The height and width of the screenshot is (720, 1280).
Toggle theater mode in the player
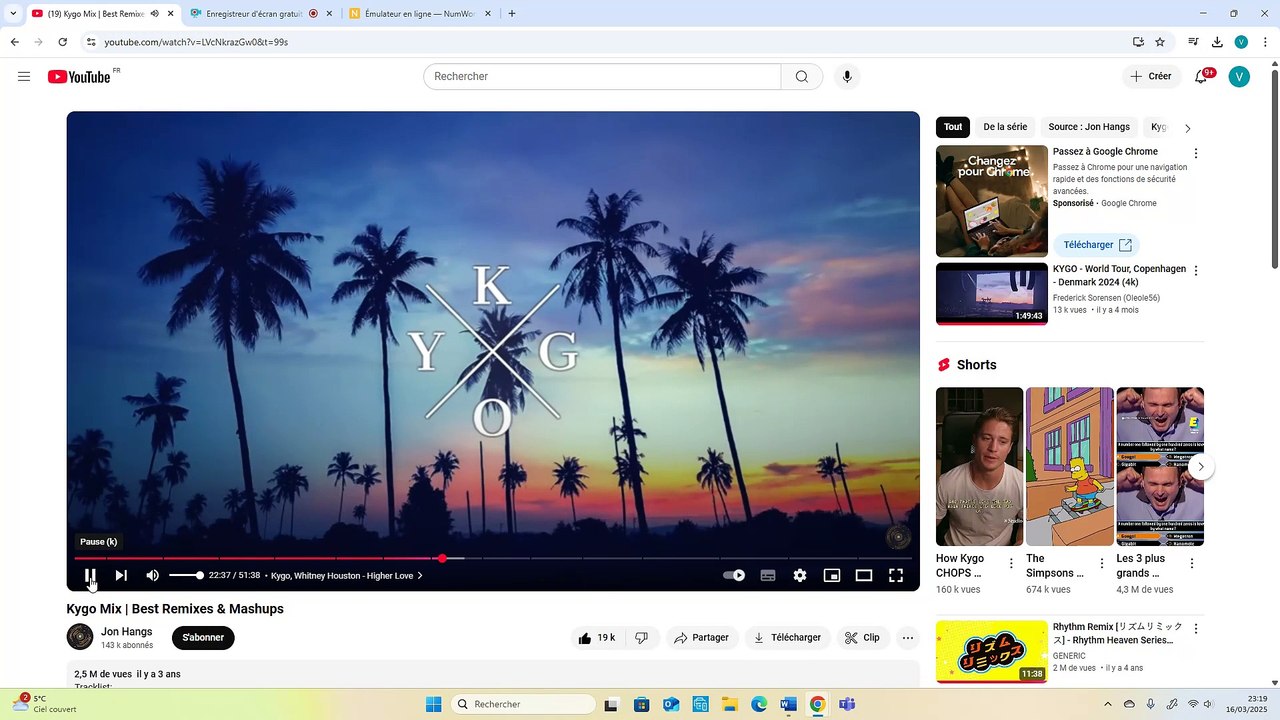(x=864, y=576)
